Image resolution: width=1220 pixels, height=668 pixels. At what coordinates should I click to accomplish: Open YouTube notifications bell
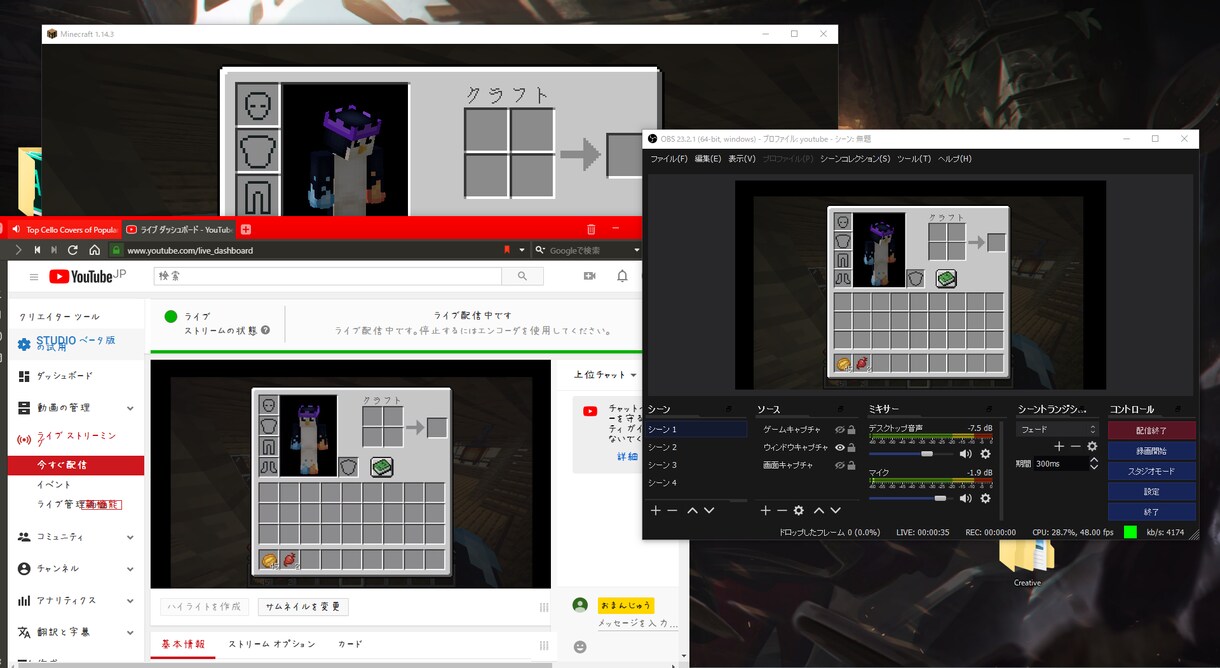pos(622,276)
